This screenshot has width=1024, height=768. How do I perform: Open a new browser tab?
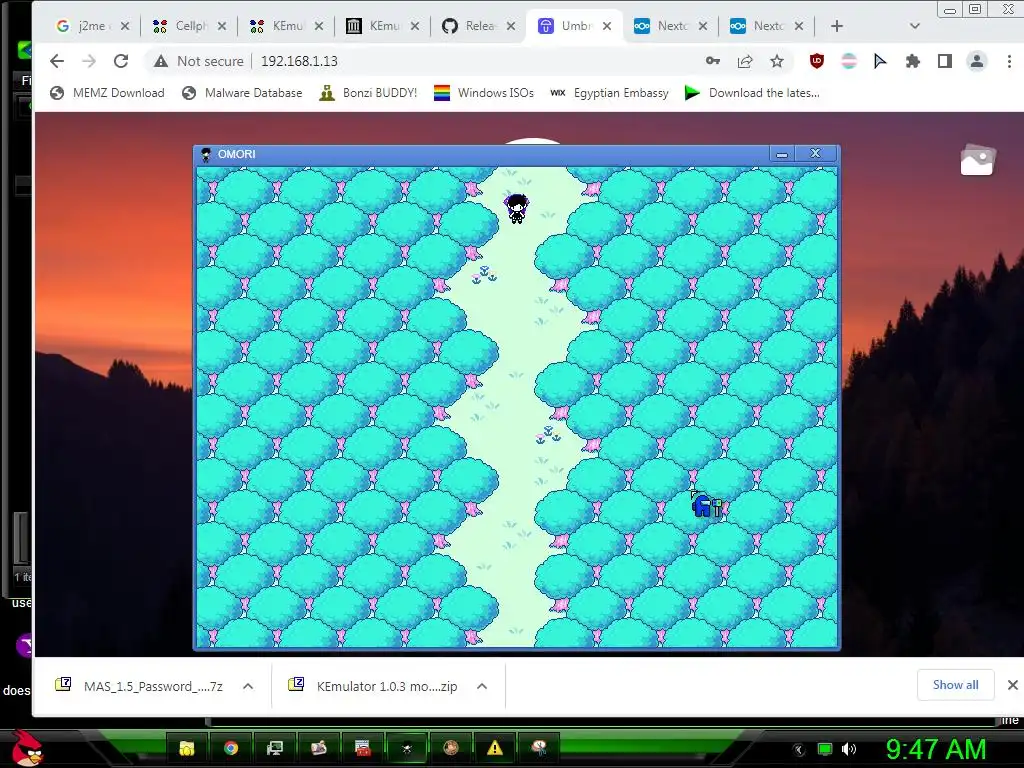[837, 26]
